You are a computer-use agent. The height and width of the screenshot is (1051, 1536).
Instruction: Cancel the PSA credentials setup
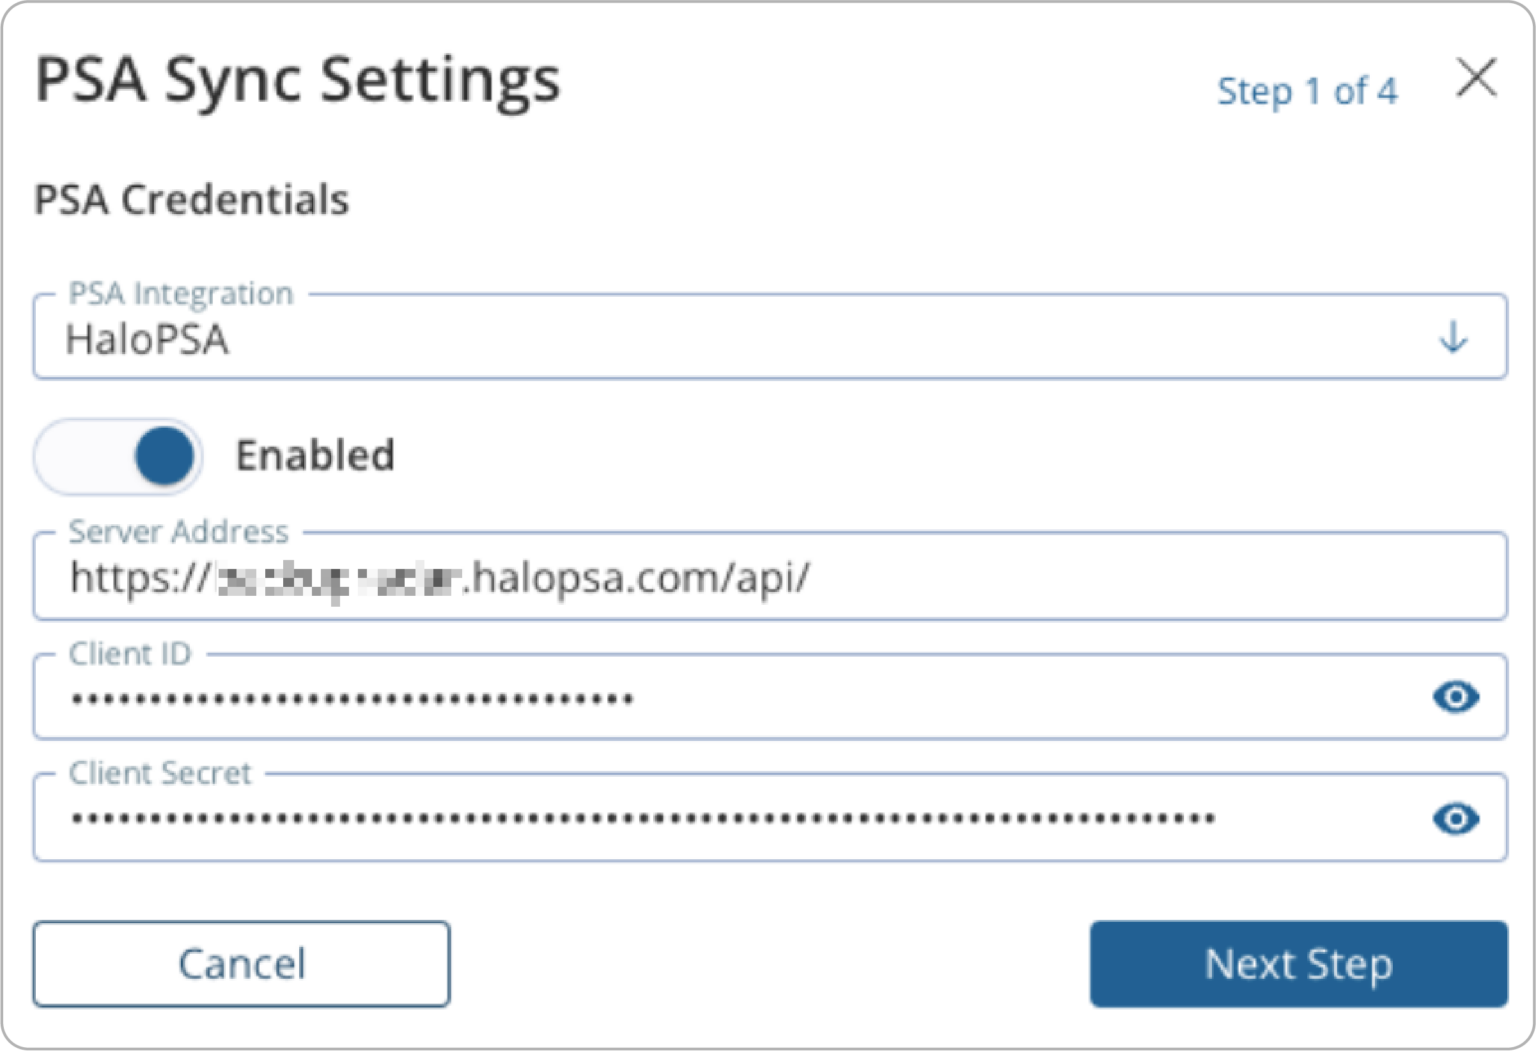tap(241, 963)
